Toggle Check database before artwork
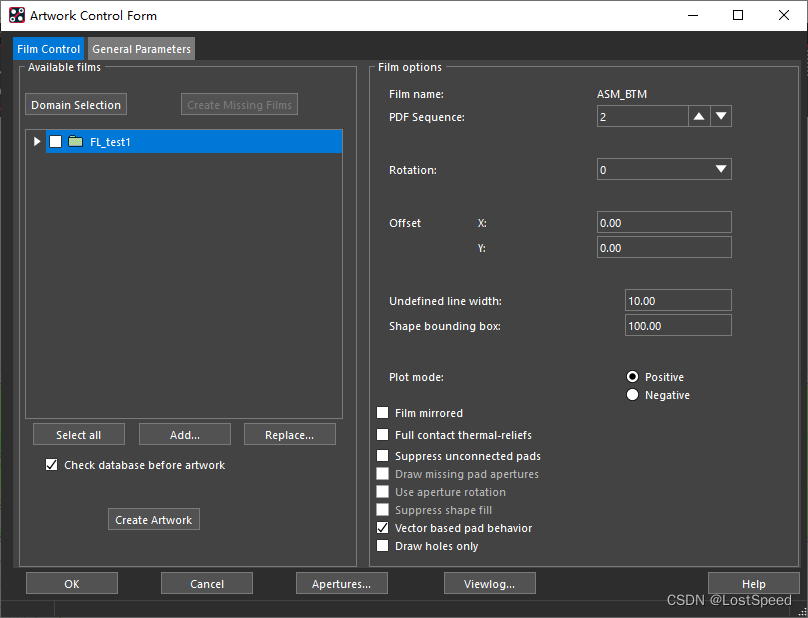The width and height of the screenshot is (808, 618). pyautogui.click(x=52, y=465)
